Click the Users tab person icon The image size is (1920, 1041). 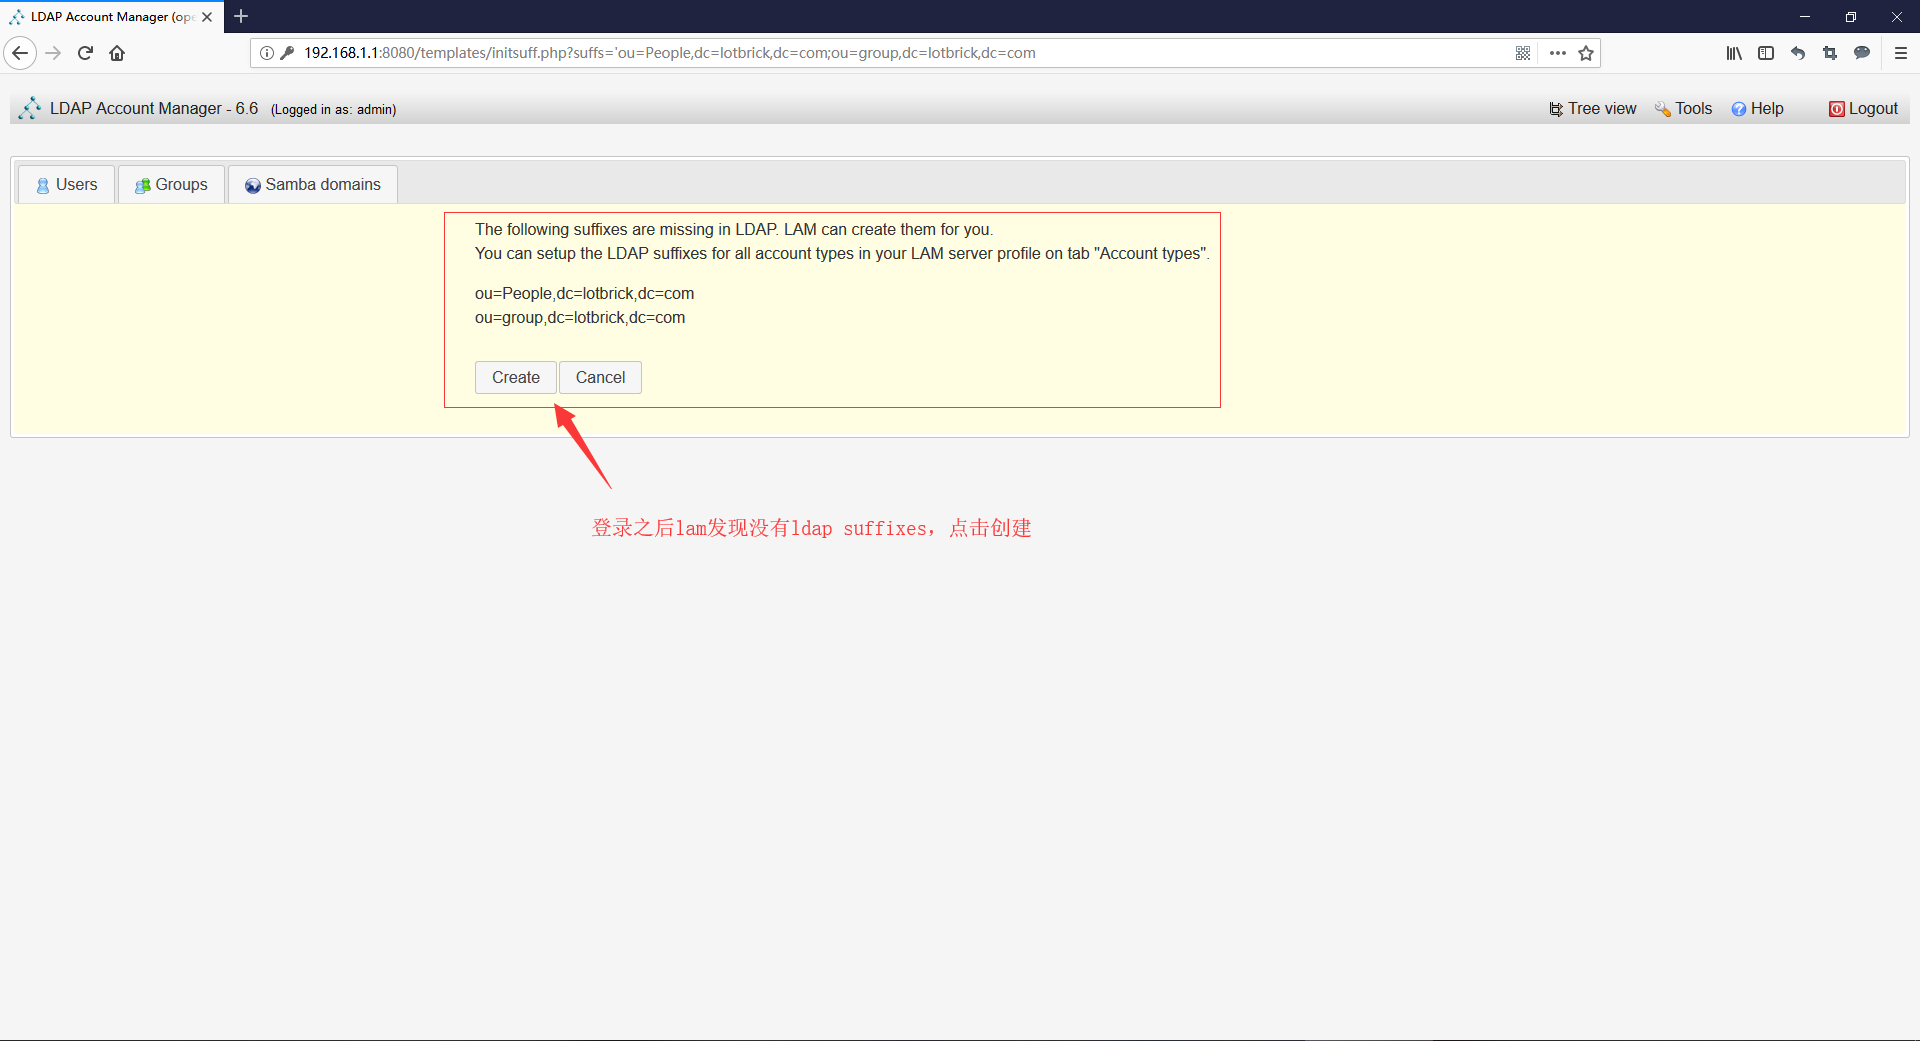43,186
